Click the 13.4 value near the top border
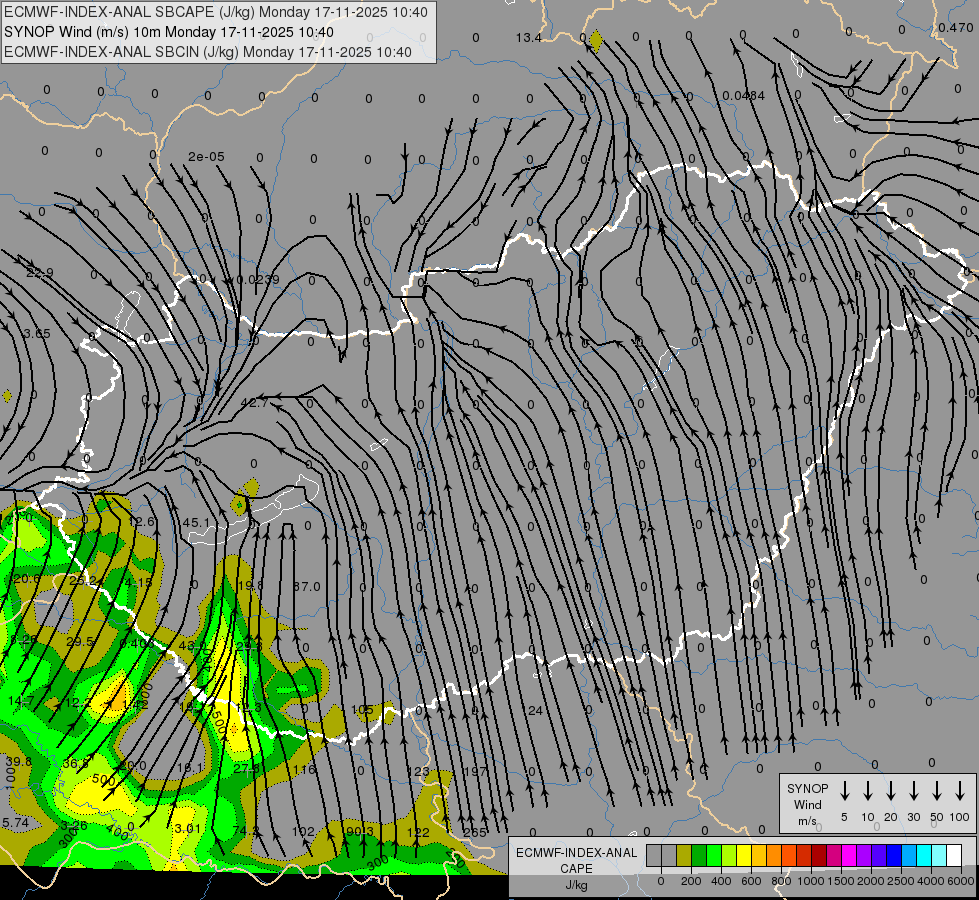 [528, 38]
